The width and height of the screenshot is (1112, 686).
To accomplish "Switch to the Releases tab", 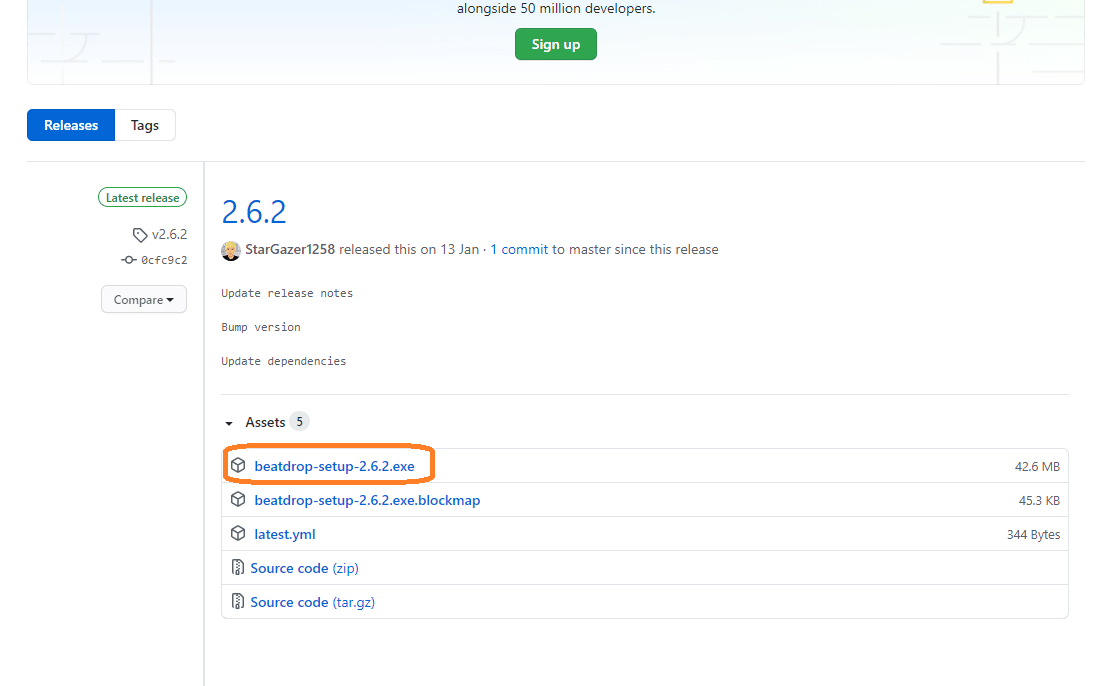I will (71, 125).
